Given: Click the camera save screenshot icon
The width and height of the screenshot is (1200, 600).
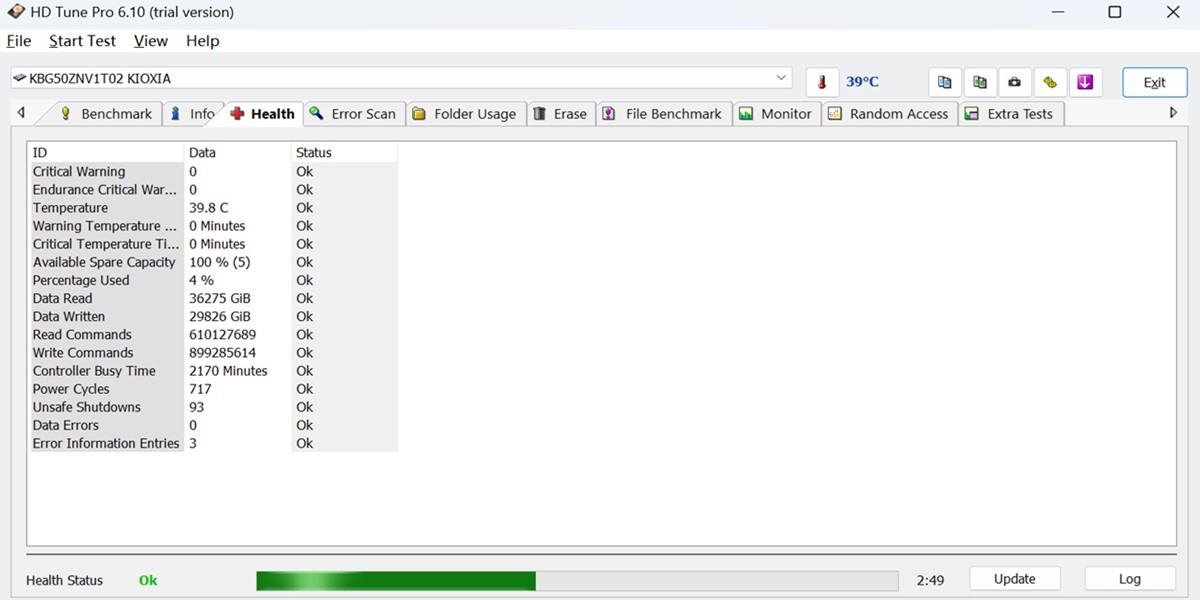Looking at the screenshot, I should click(x=1015, y=82).
